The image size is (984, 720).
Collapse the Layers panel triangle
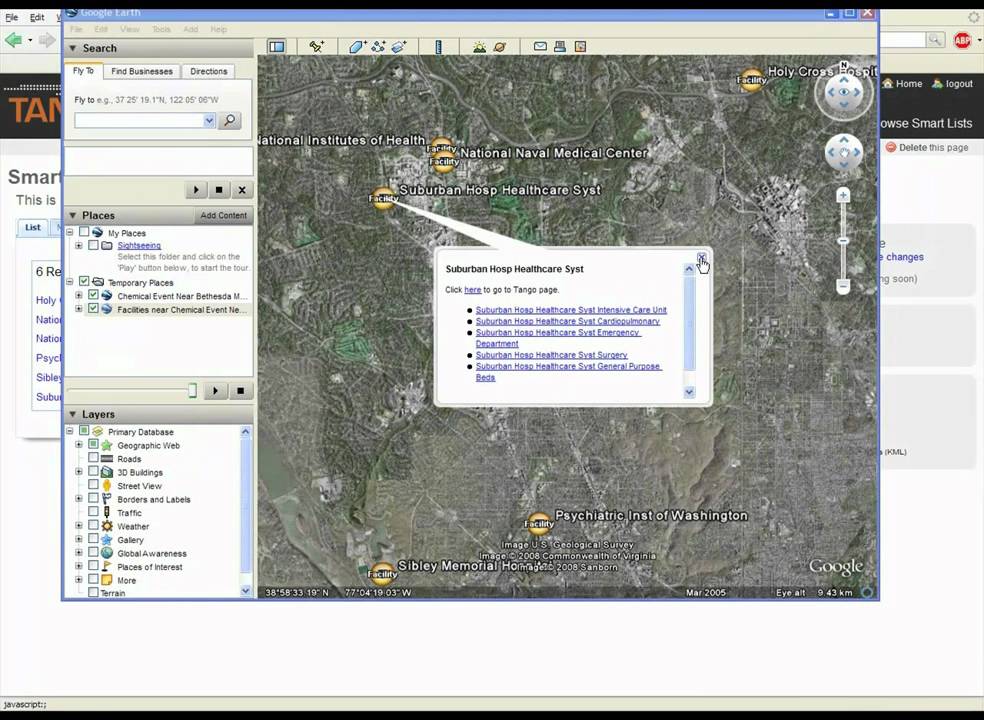[x=73, y=414]
